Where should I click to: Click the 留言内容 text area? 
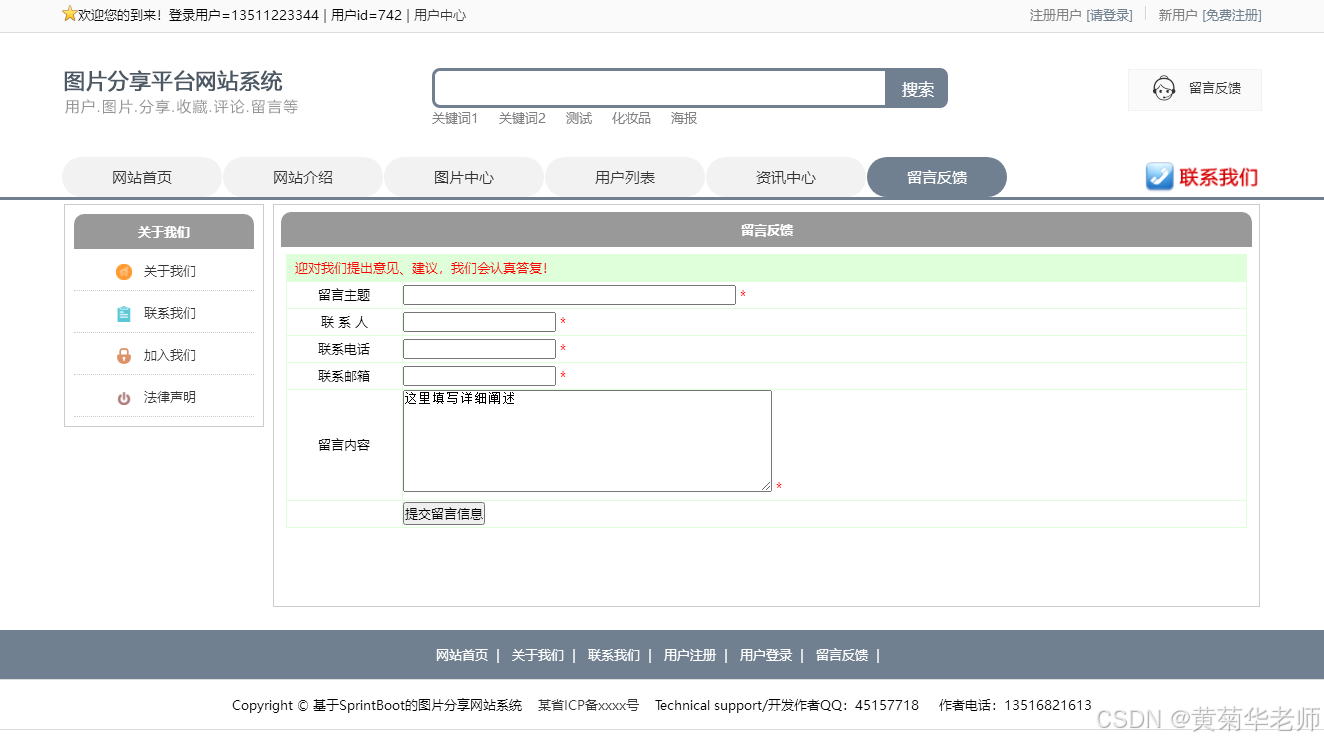pos(586,440)
